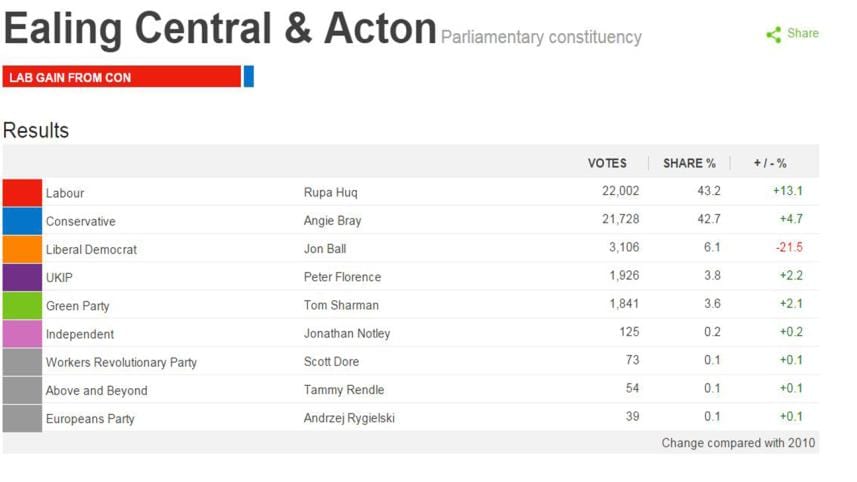Select the green Green Party swatch
This screenshot has height=482, width=857.
tap(22, 305)
